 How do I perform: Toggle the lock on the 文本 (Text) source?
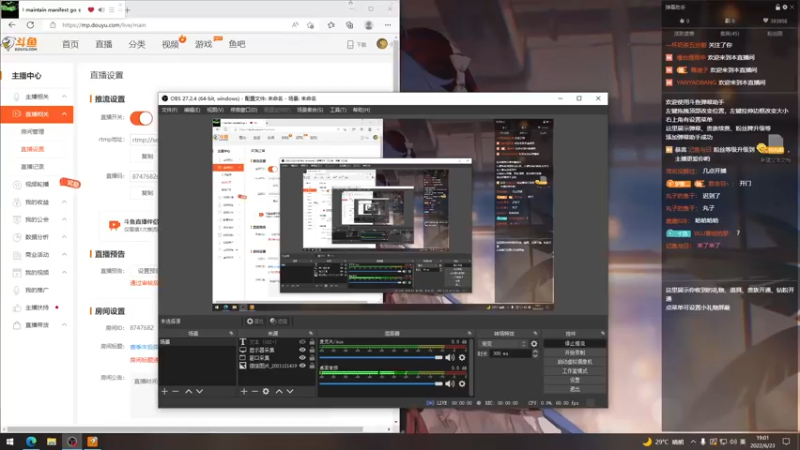312,342
